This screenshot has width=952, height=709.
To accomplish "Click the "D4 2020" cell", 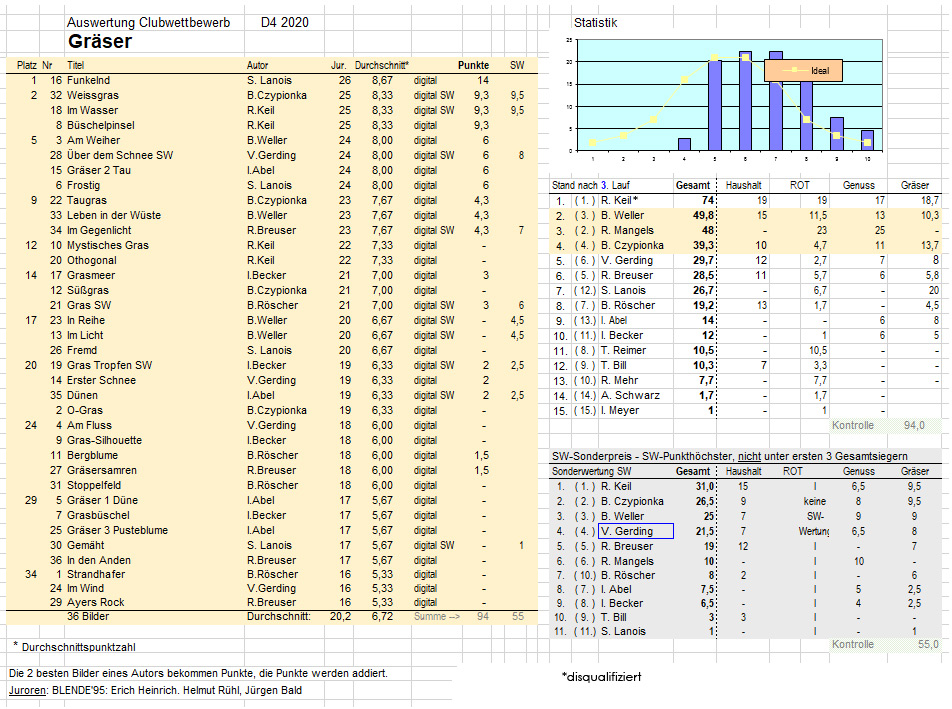I will 285,22.
